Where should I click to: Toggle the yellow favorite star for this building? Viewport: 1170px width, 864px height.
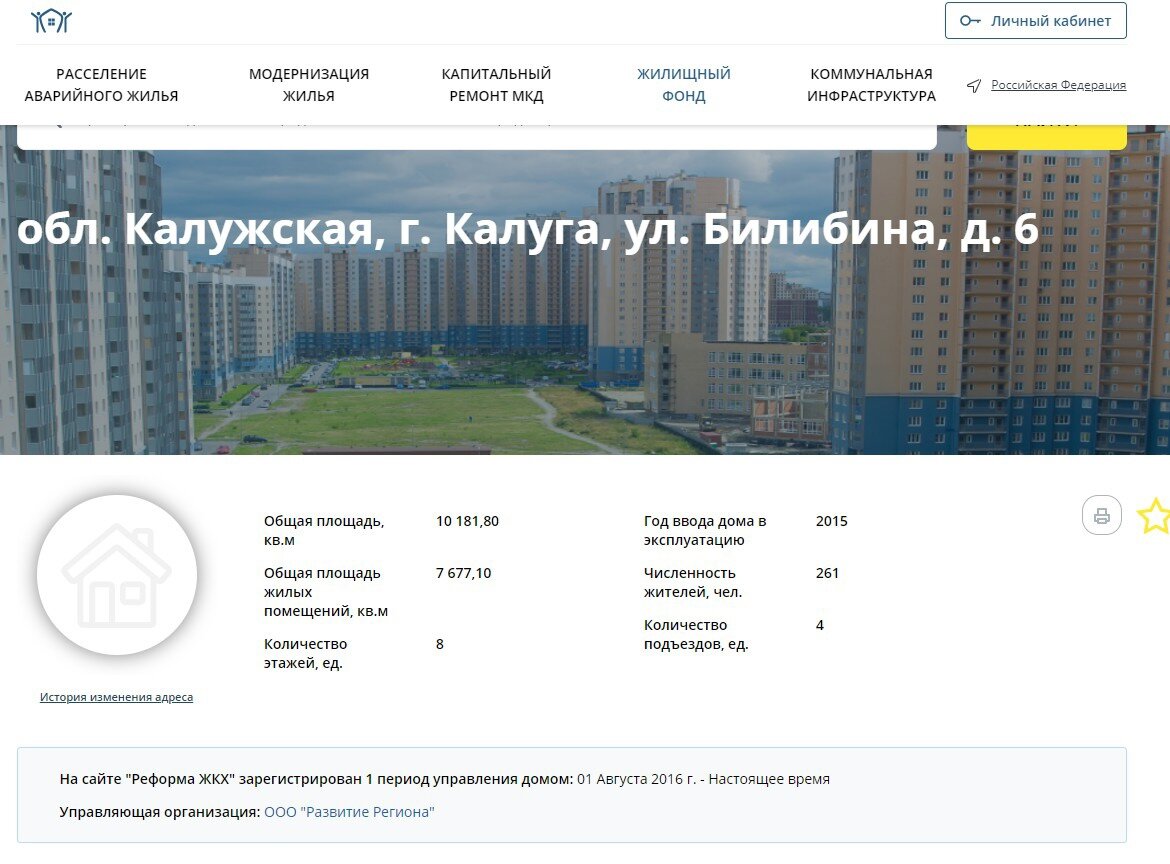1155,516
